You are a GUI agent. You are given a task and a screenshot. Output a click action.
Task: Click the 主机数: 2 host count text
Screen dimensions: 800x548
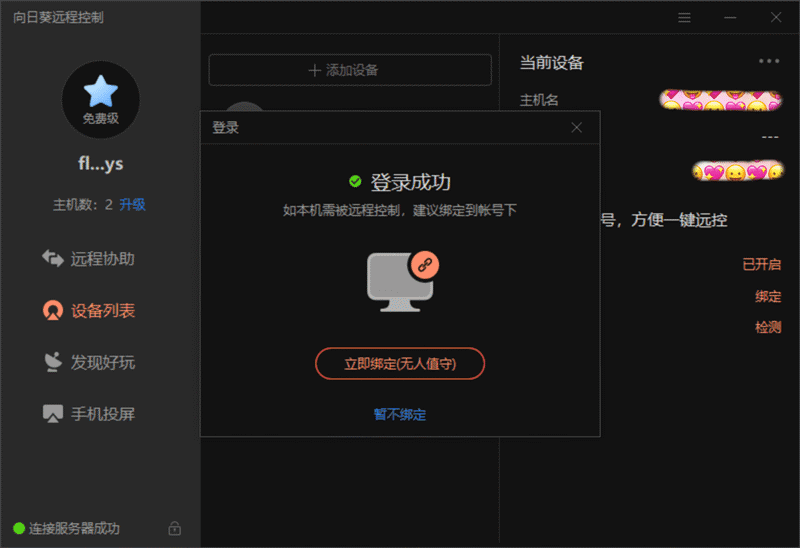(x=83, y=205)
